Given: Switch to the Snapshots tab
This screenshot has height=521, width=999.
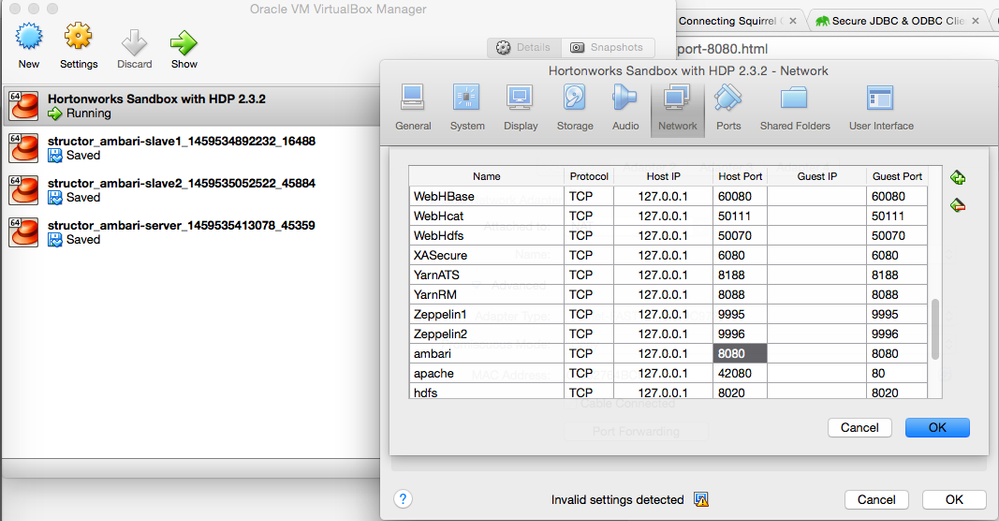Looking at the screenshot, I should (x=606, y=47).
